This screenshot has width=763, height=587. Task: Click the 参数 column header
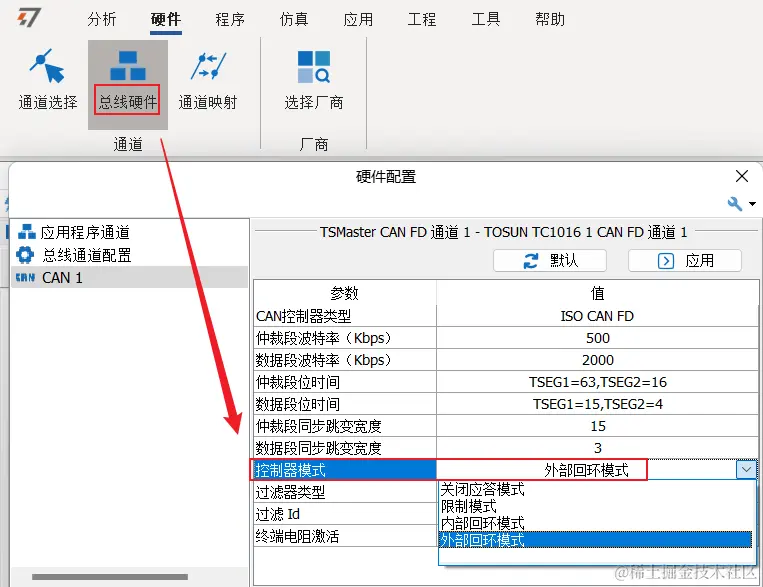[x=345, y=293]
